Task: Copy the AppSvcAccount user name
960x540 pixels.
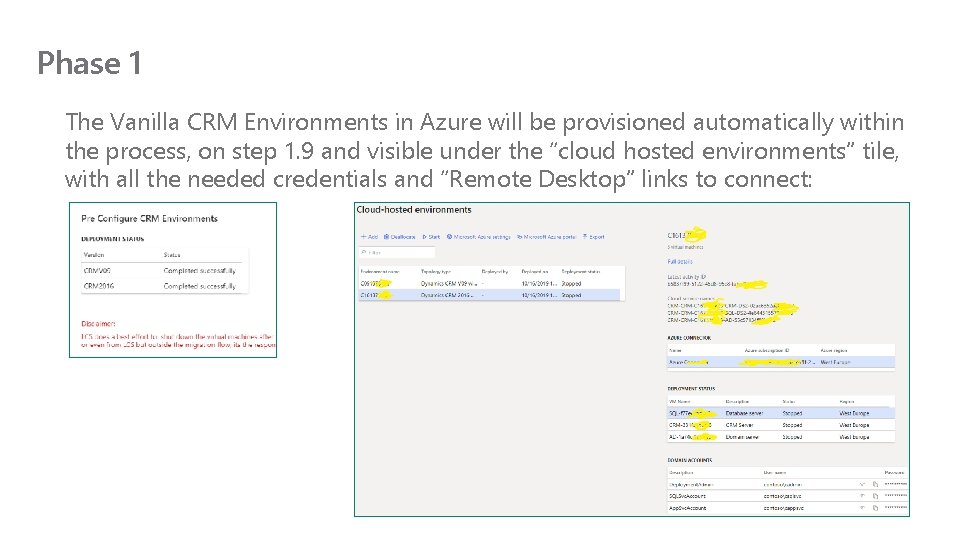Action: pos(876,508)
